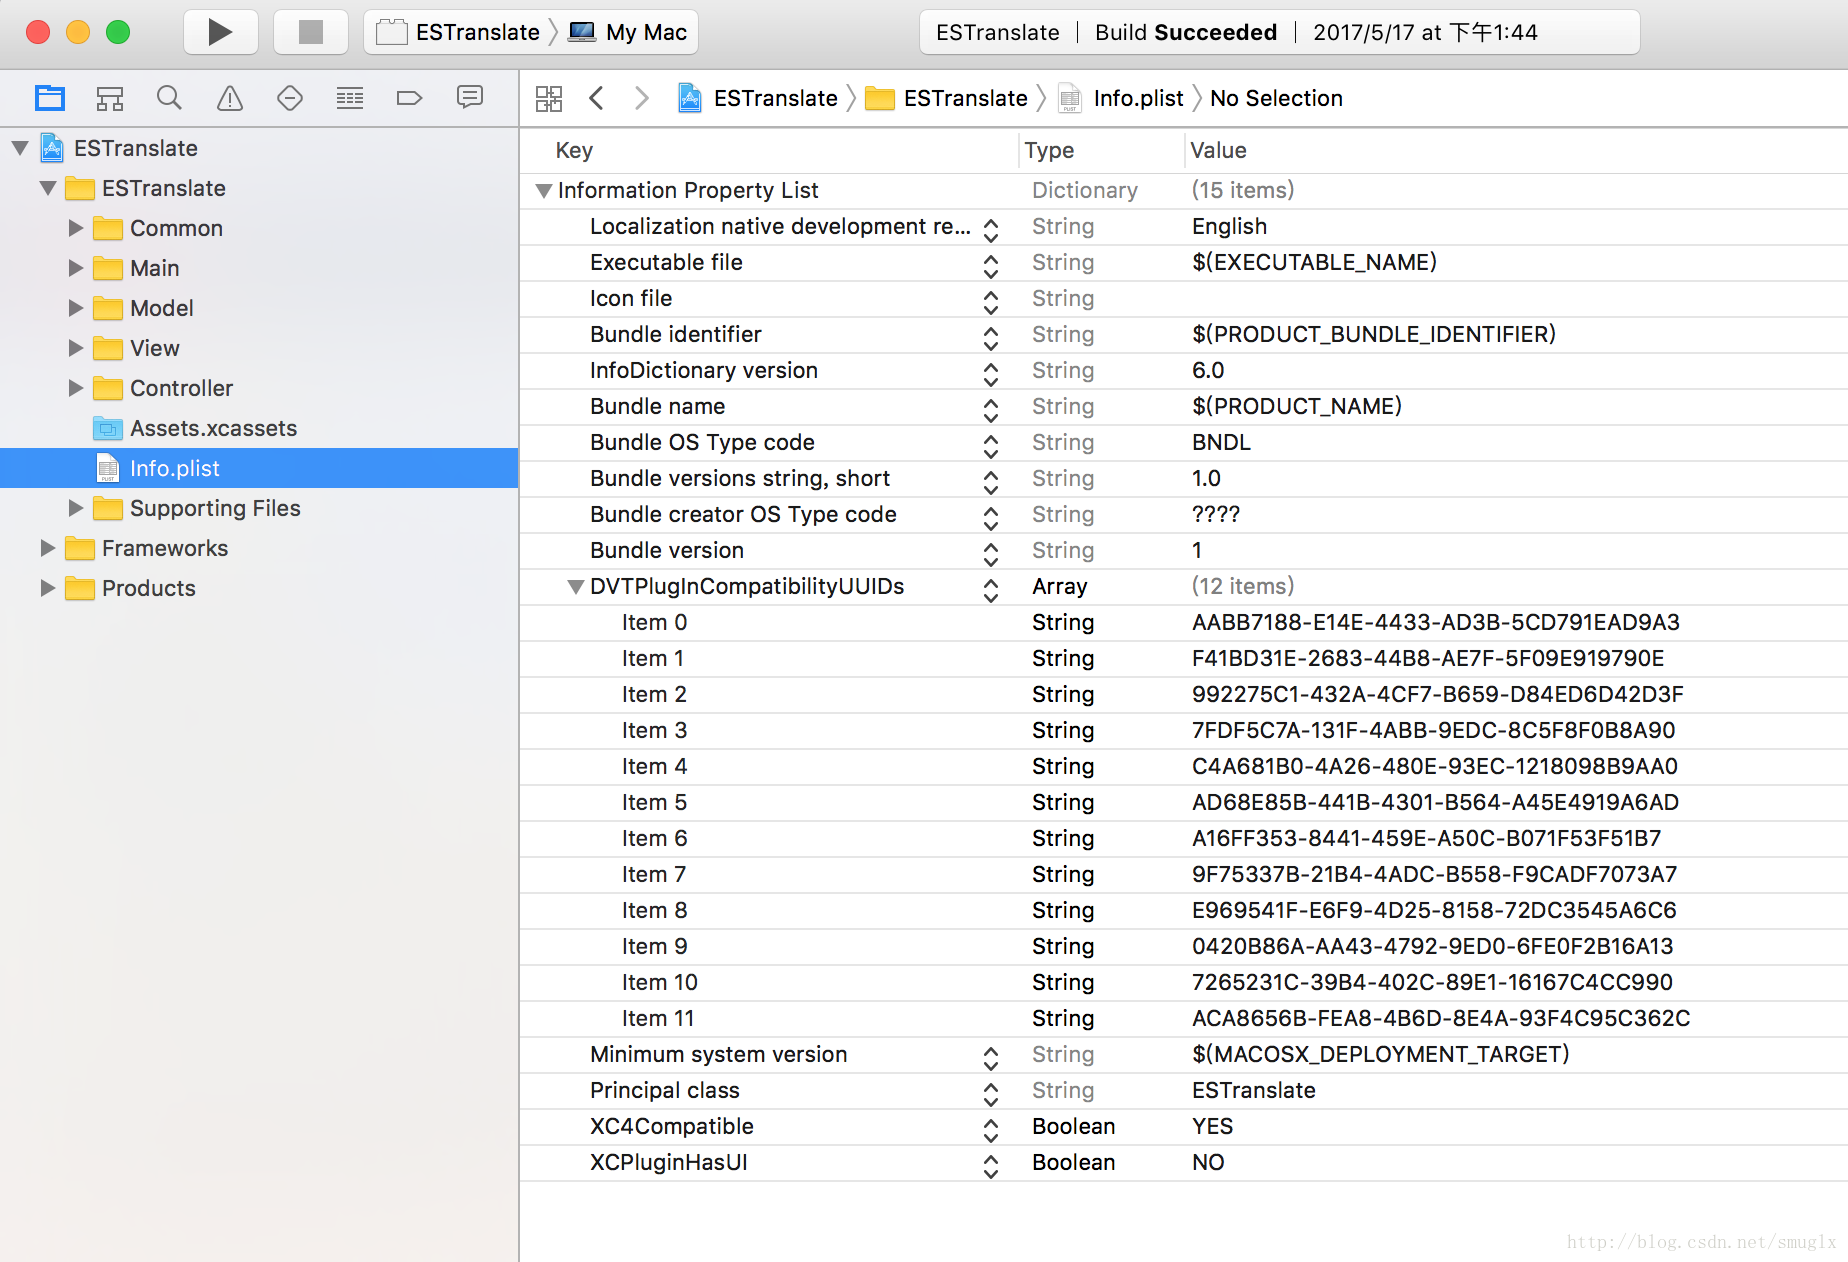This screenshot has width=1848, height=1262.
Task: Select ESTranslate scheme in toolbar
Action: pyautogui.click(x=460, y=32)
